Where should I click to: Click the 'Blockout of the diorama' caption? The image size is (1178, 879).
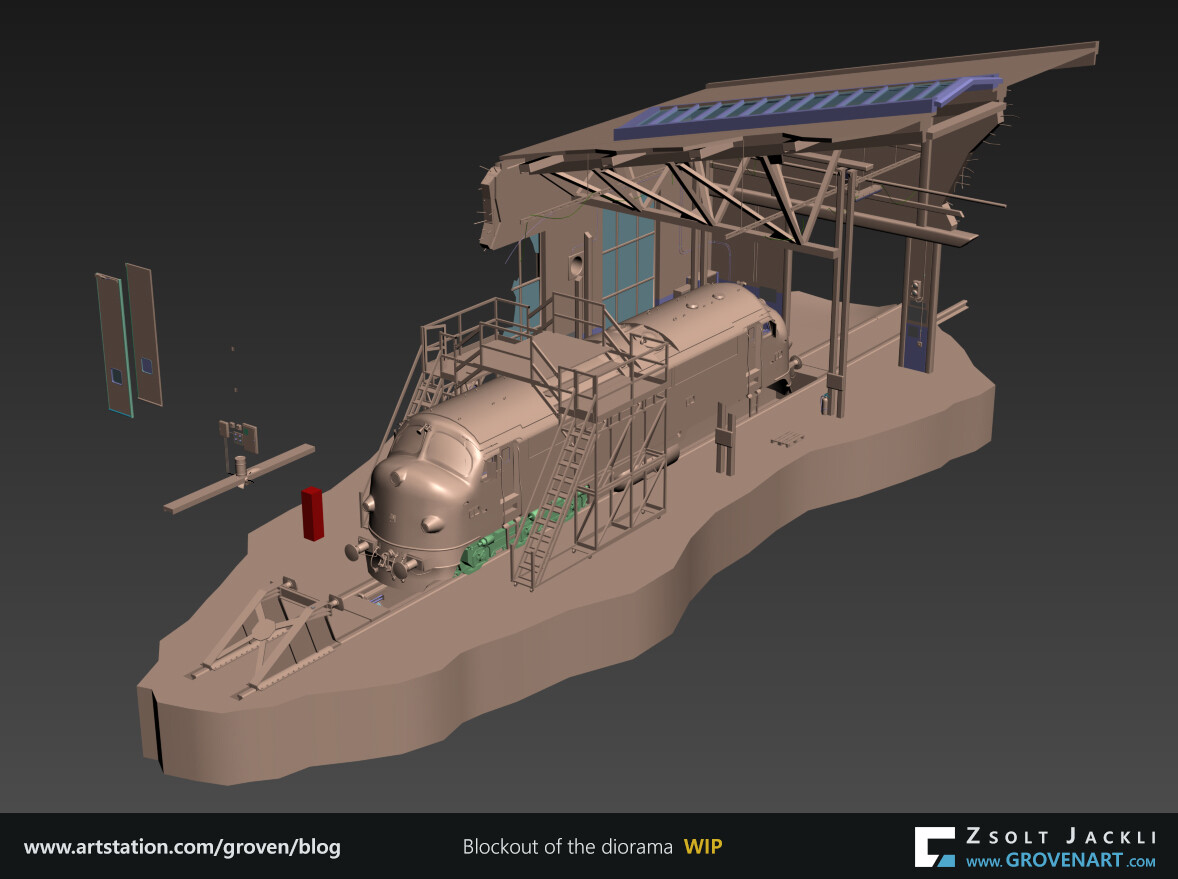(567, 847)
